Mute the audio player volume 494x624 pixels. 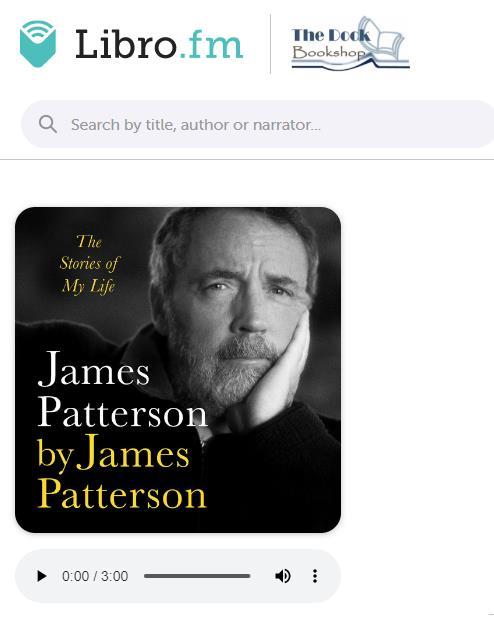(283, 576)
